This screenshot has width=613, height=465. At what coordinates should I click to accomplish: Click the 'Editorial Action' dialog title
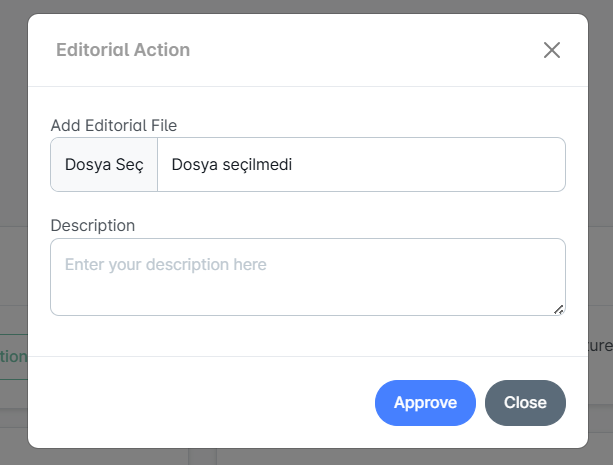123,50
